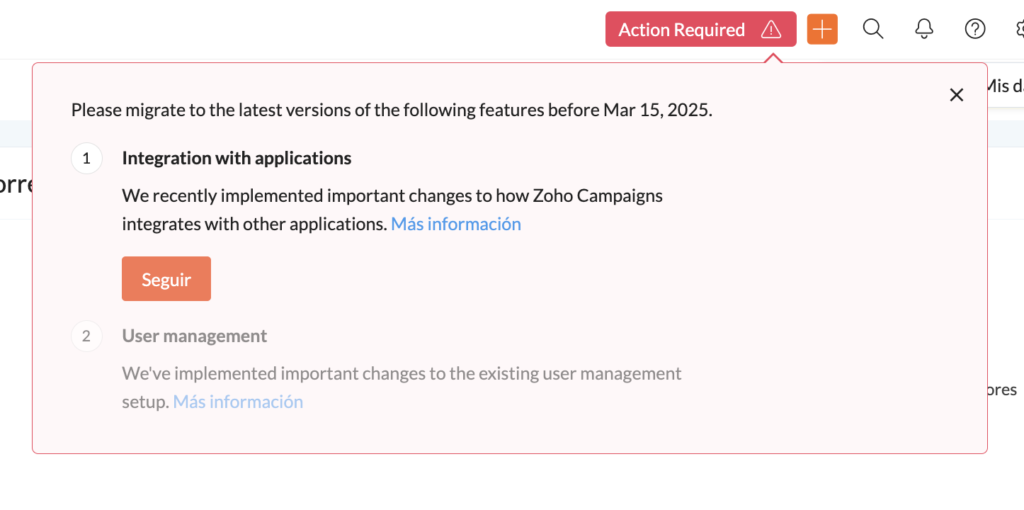The width and height of the screenshot is (1024, 510).
Task: Open Más información link for User management
Action: pos(238,402)
